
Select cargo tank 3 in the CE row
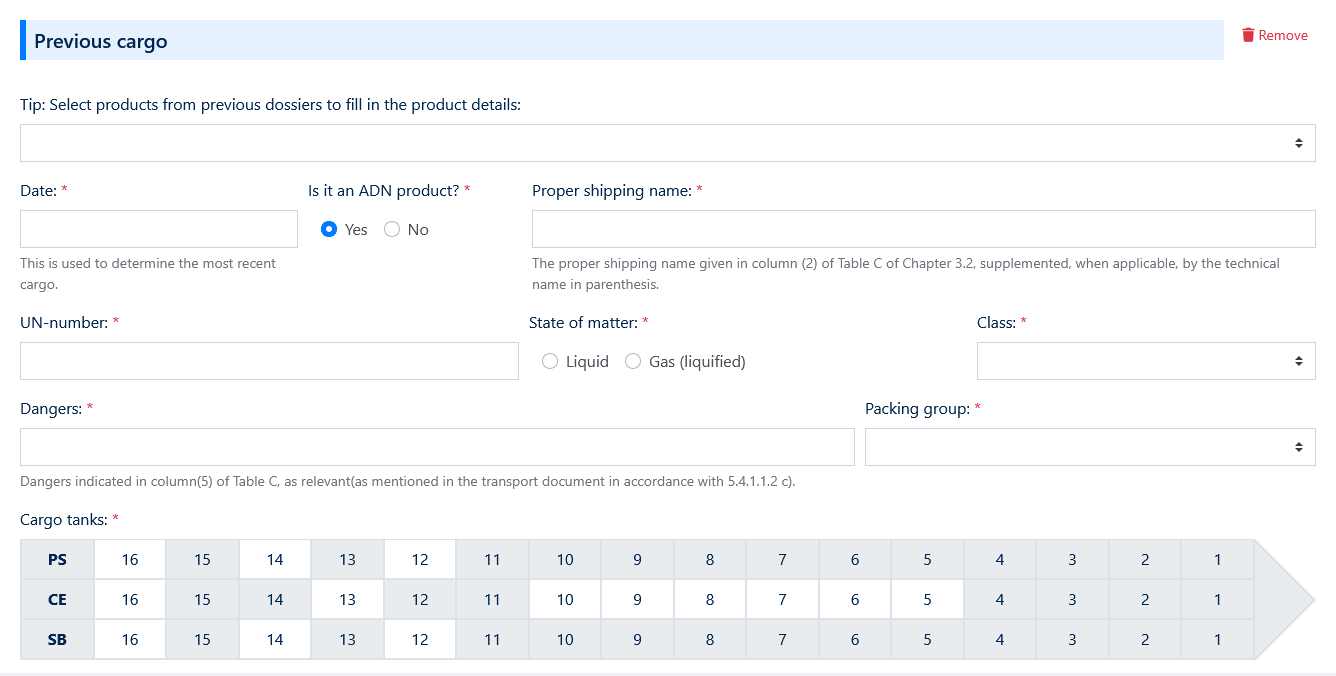(x=1072, y=599)
